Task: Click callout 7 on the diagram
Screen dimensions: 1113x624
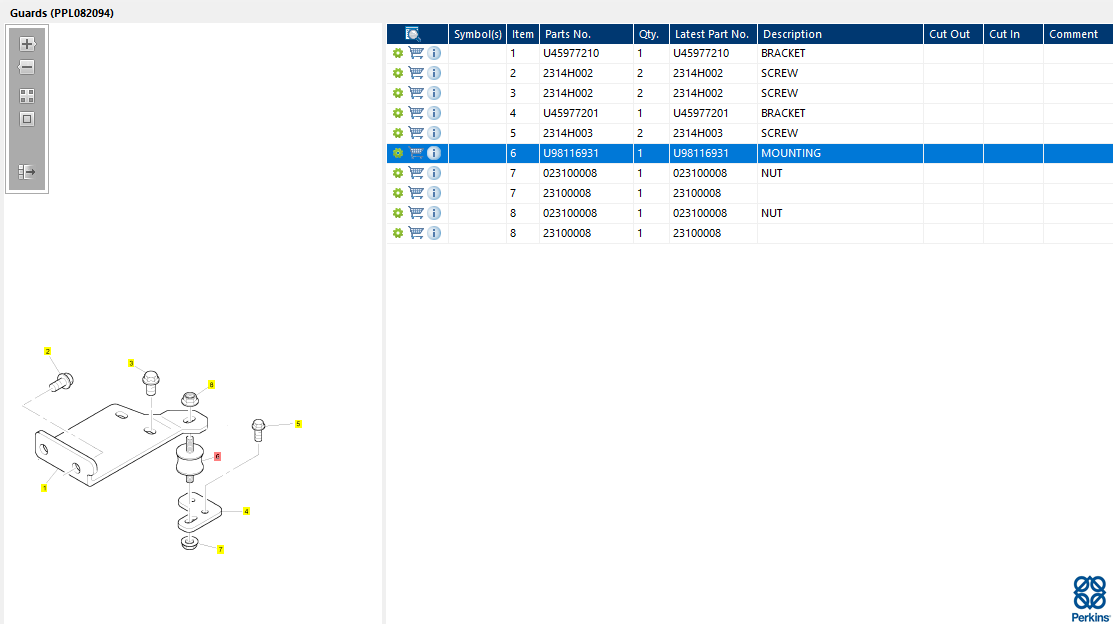Action: tap(220, 549)
